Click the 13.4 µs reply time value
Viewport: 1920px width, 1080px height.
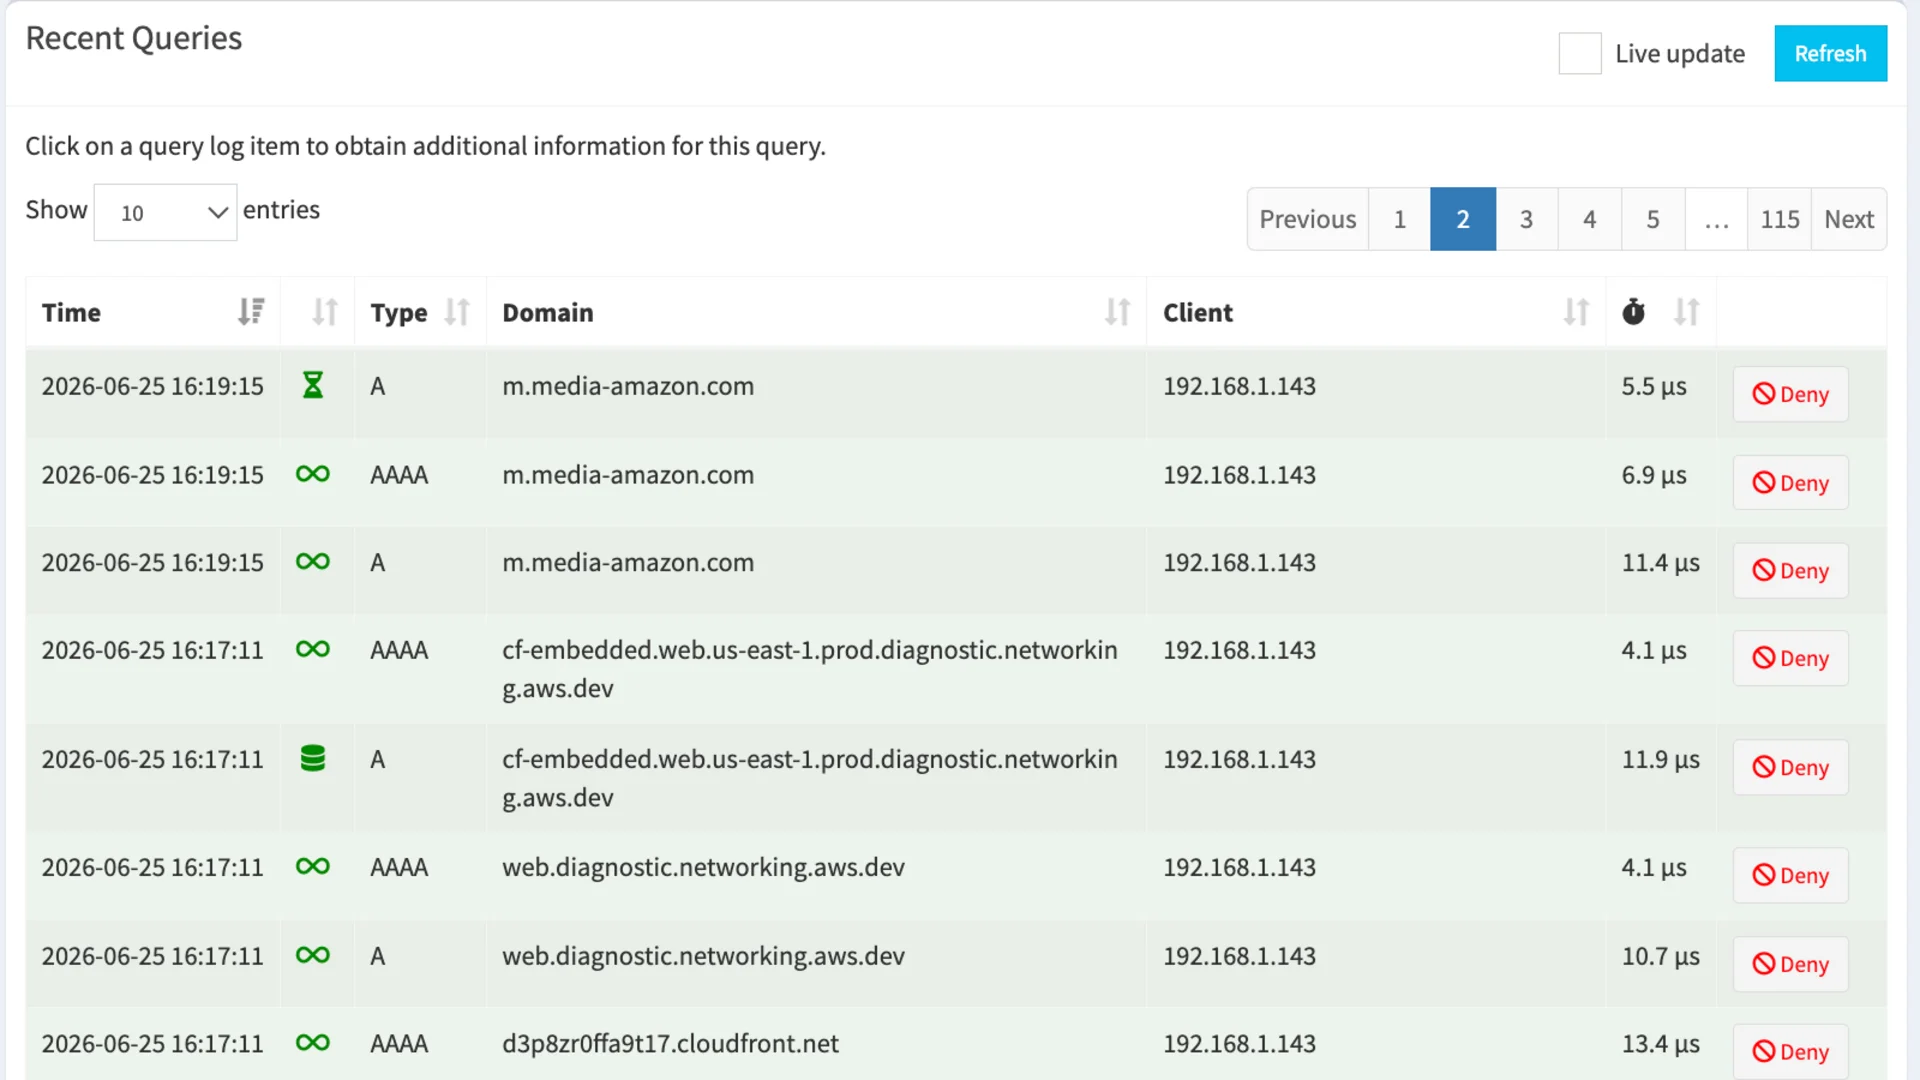(1660, 1044)
